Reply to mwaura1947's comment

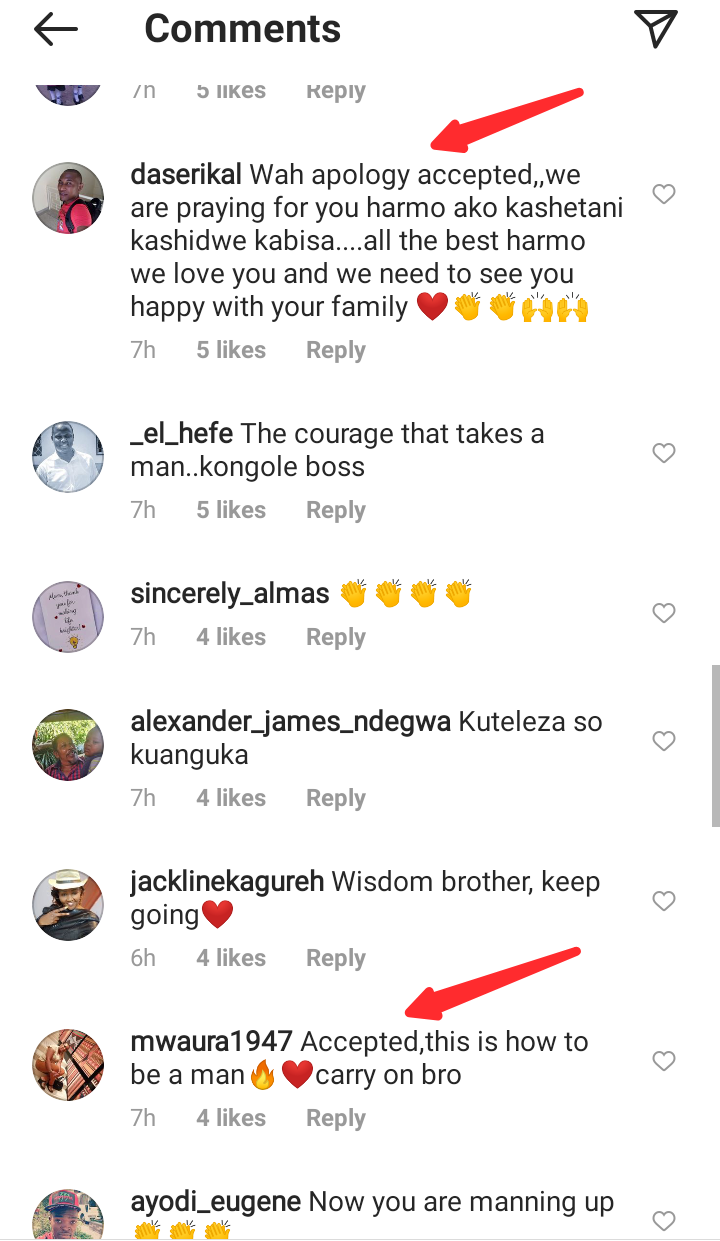coord(335,1117)
